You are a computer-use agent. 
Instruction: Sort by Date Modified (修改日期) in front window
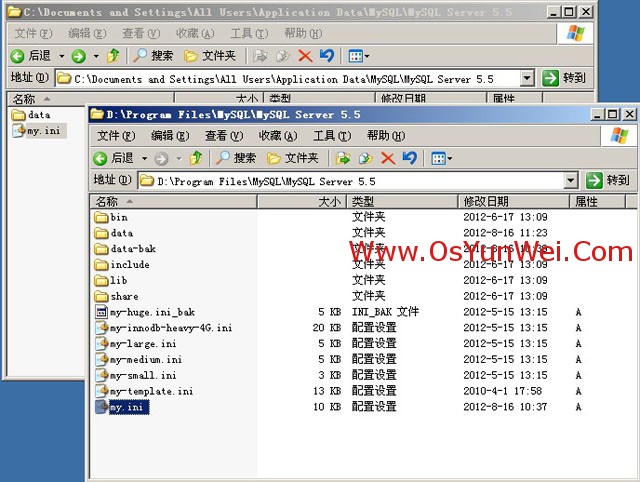tap(514, 202)
